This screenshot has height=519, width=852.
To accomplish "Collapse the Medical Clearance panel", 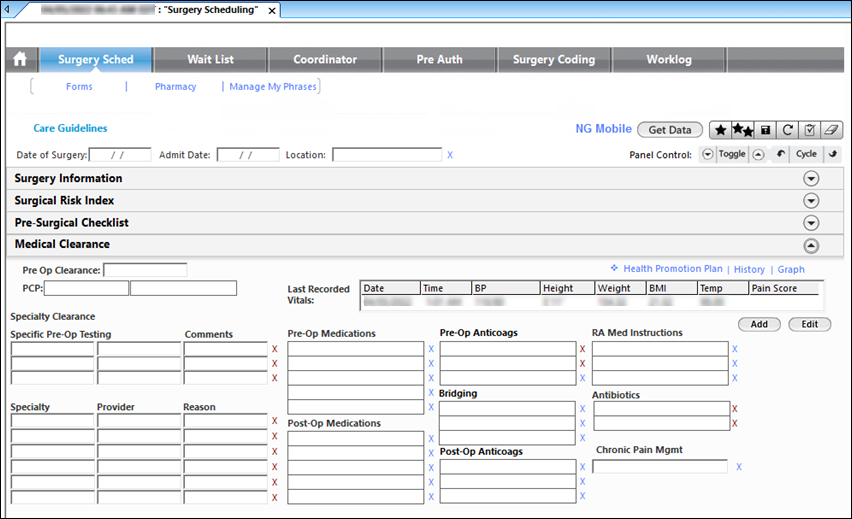I will pos(811,246).
